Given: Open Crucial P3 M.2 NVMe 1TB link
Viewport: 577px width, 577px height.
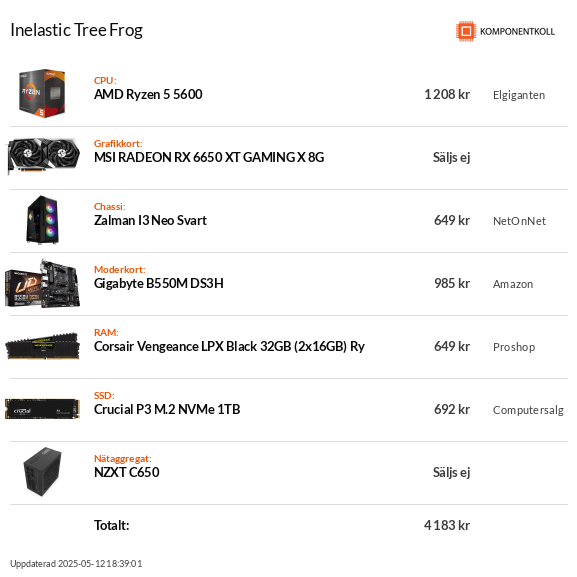Looking at the screenshot, I should pos(167,410).
